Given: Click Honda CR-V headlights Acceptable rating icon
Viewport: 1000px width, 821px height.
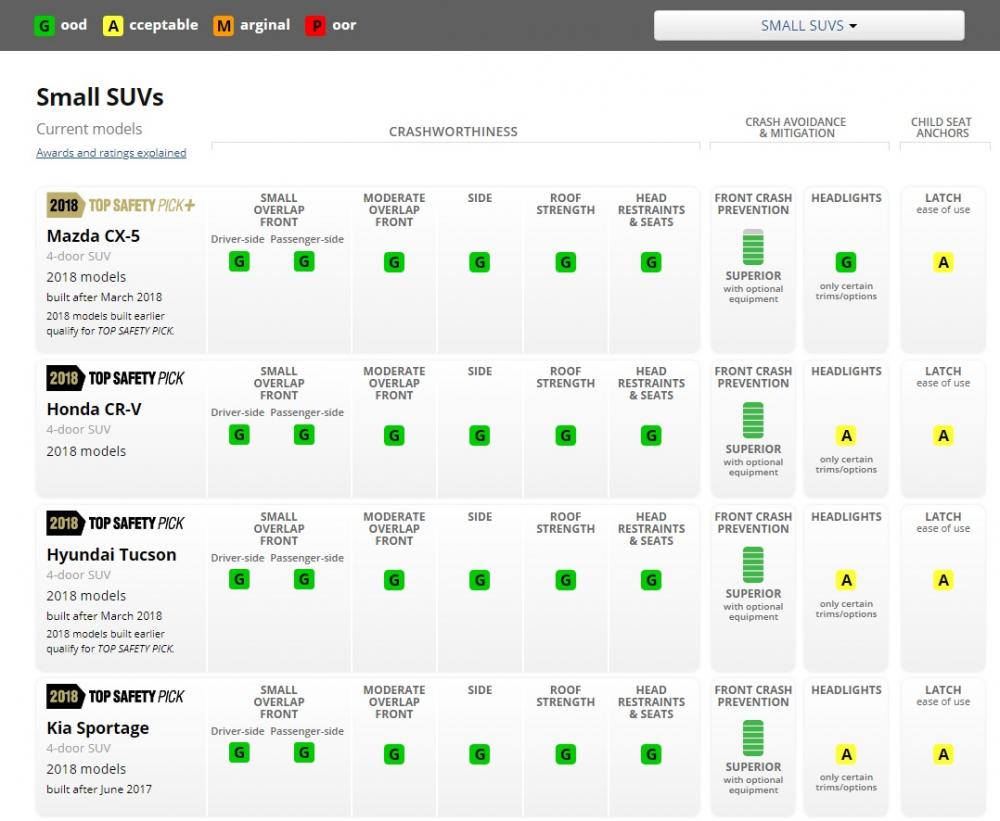Looking at the screenshot, I should 846,435.
